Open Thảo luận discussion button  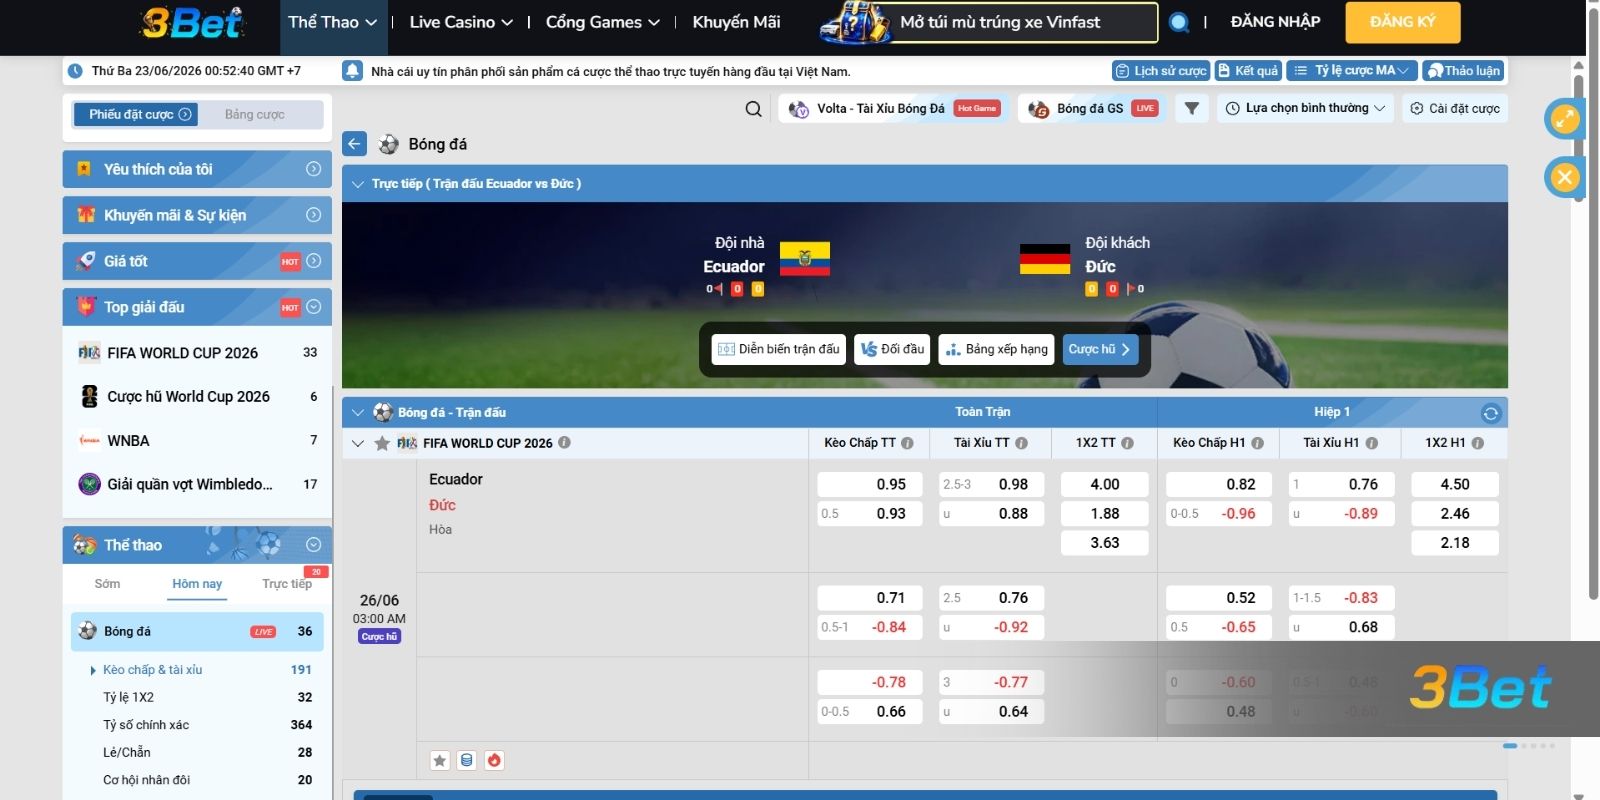point(1464,71)
